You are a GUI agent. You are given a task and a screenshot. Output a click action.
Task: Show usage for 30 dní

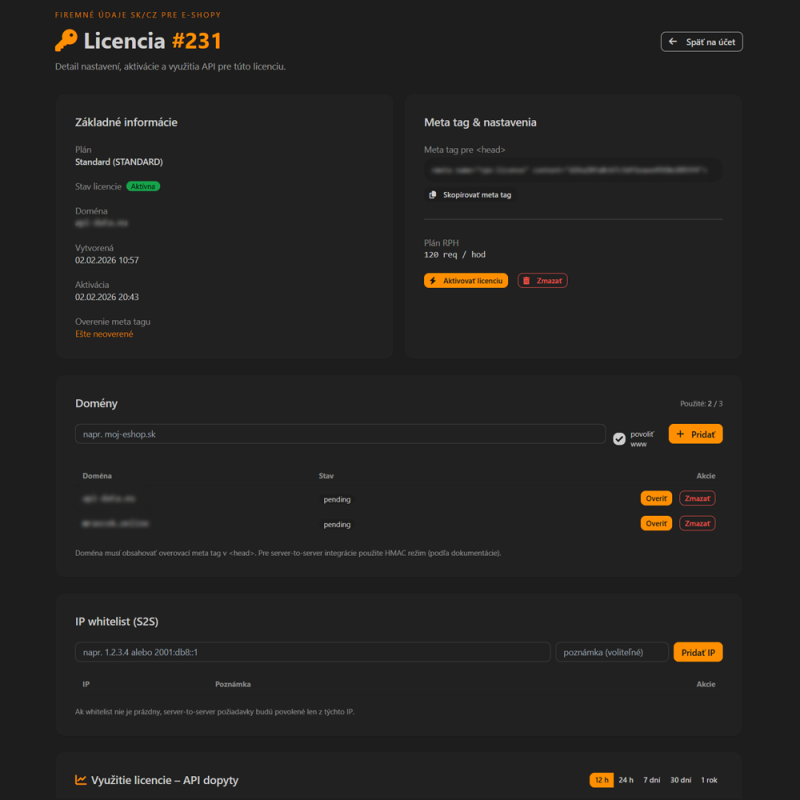click(680, 780)
